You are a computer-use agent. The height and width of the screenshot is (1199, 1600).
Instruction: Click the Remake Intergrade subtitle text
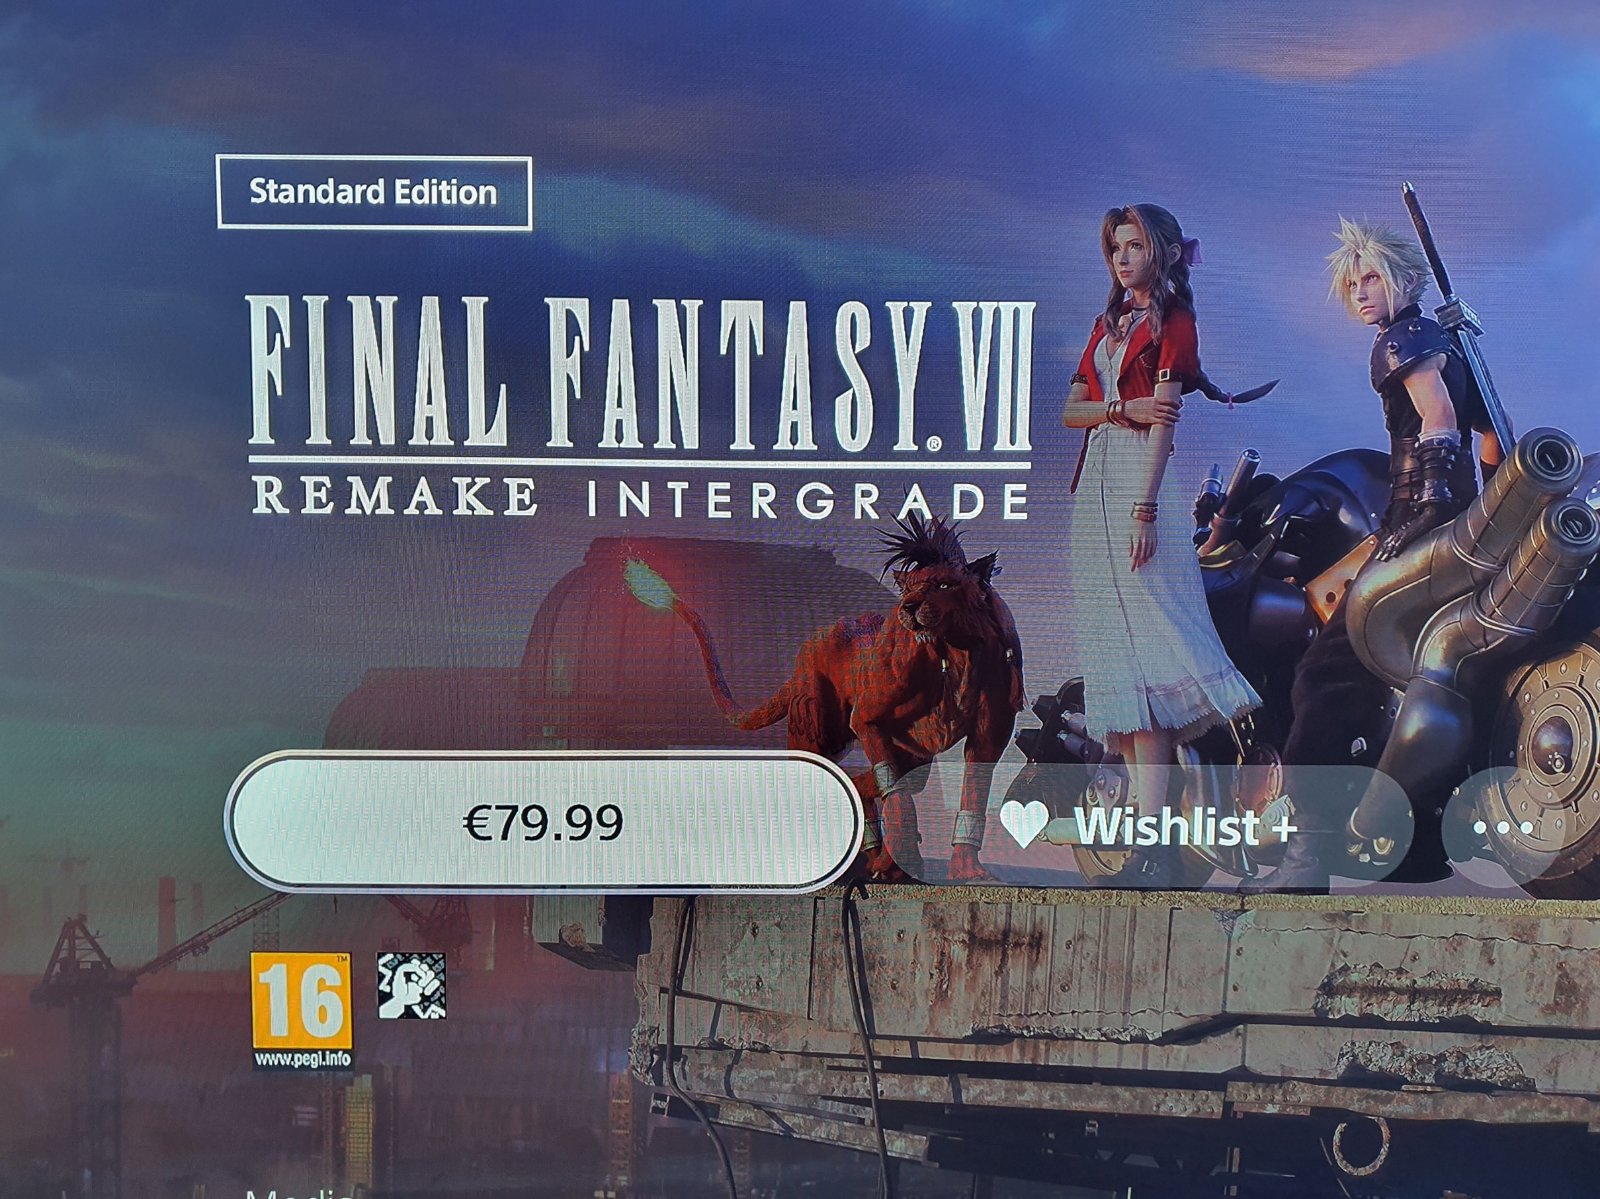coord(639,498)
